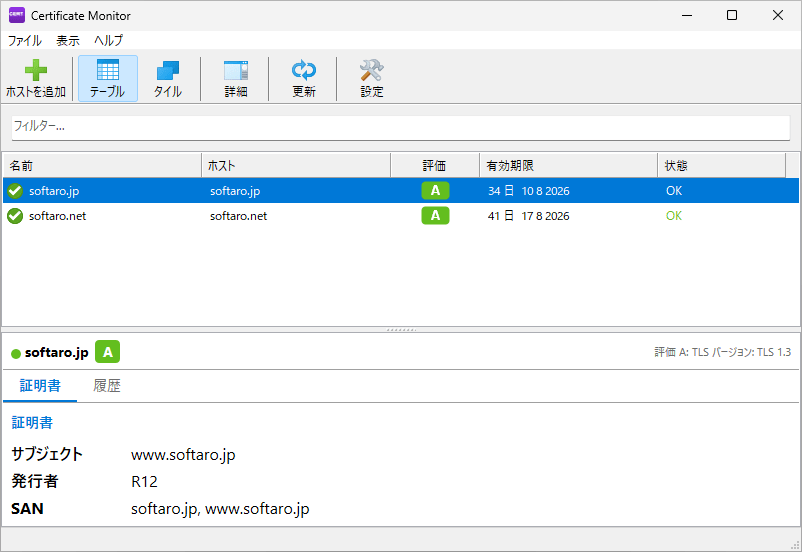802x552 pixels.
Task: Open 設定 (Settings) from the toolbar
Action: (372, 78)
